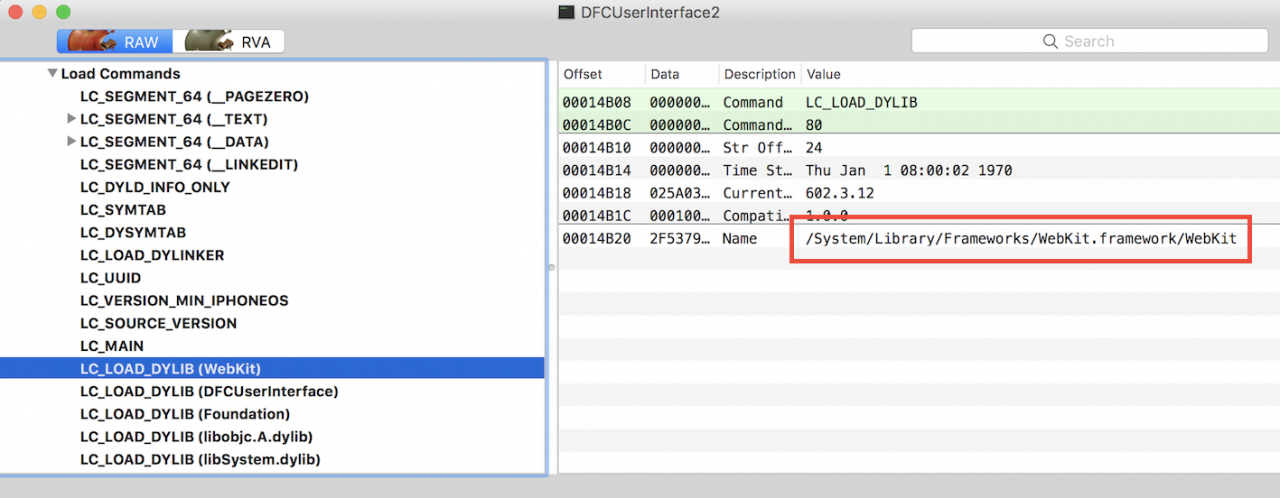The width and height of the screenshot is (1280, 498).
Task: Click the search magnifier icon
Action: click(1050, 41)
